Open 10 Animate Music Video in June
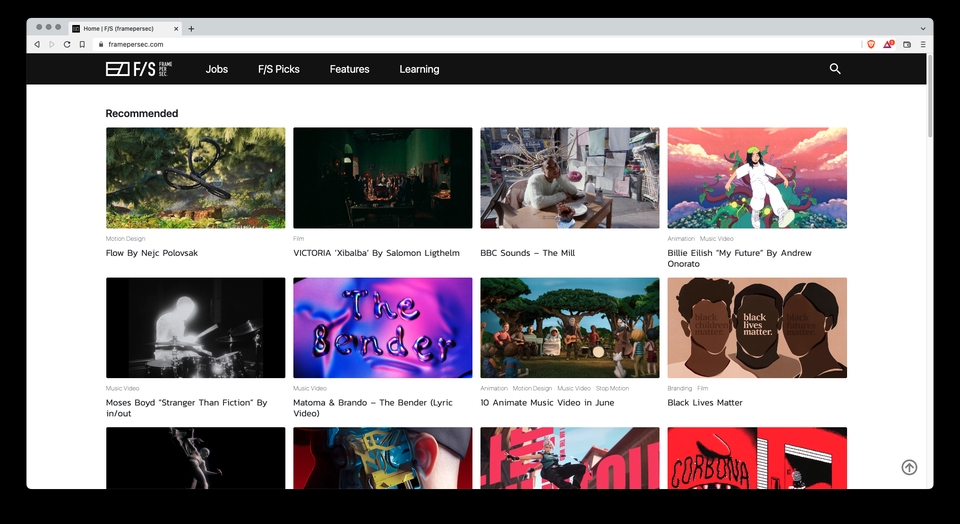Image resolution: width=960 pixels, height=524 pixels. pyautogui.click(x=547, y=402)
